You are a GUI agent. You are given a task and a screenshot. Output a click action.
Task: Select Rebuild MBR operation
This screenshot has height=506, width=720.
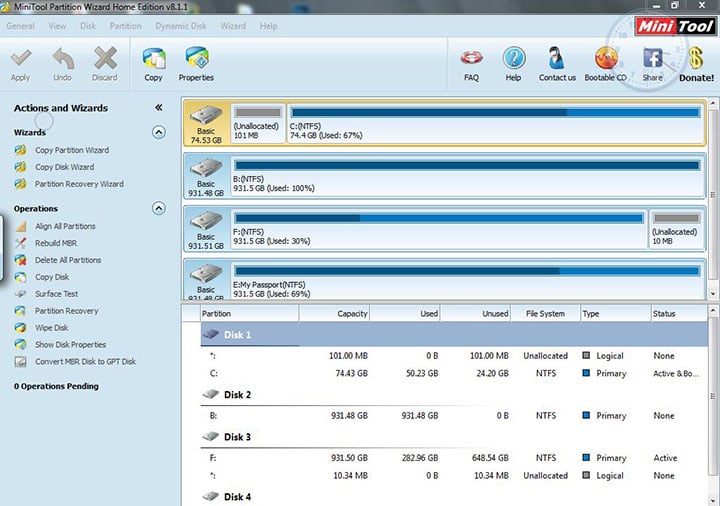click(56, 243)
